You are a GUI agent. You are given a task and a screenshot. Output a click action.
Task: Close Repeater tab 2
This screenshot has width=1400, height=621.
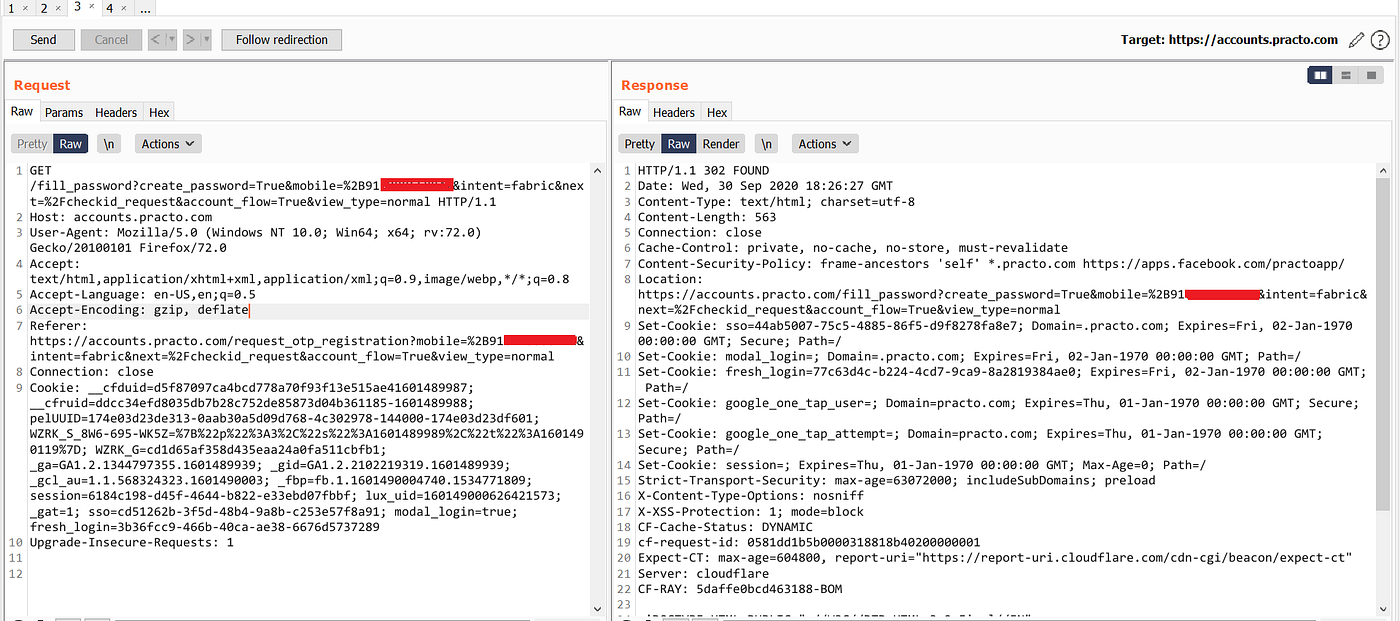[58, 8]
